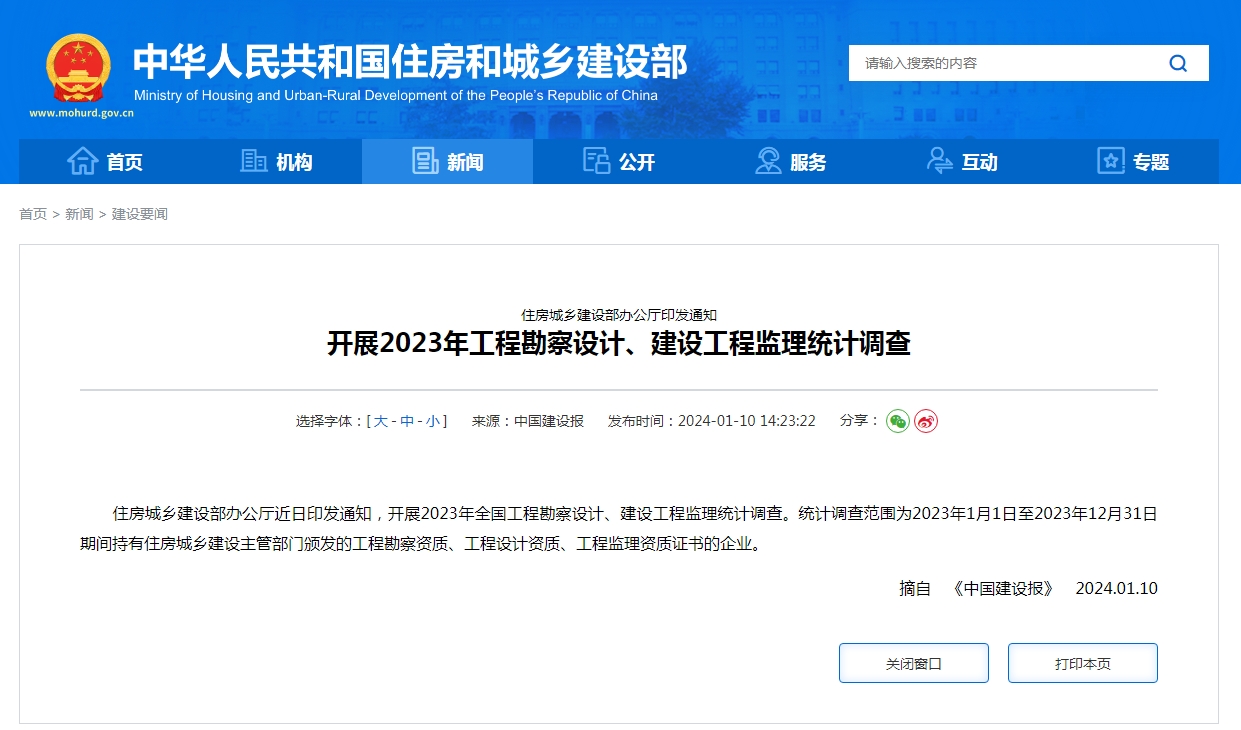The width and height of the screenshot is (1241, 730).
Task: Select the 小 font size option
Action: pos(434,421)
